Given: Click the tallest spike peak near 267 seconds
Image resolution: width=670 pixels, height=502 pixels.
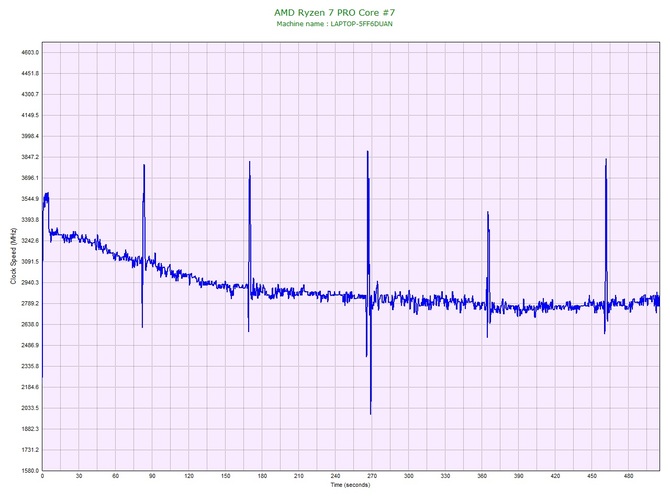Looking at the screenshot, I should [367, 151].
